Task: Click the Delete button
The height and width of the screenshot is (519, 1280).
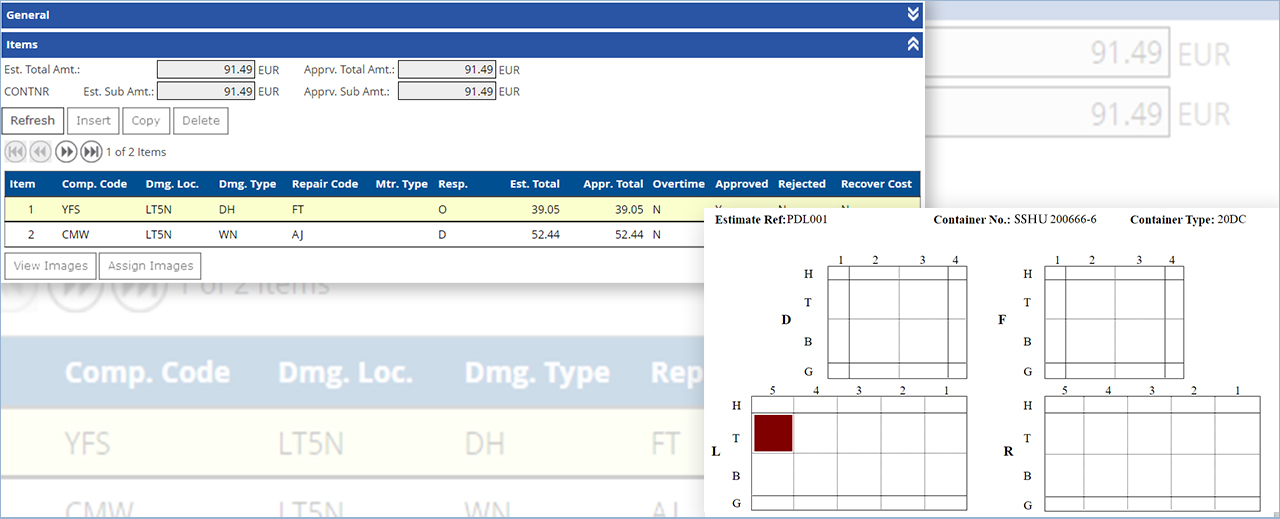Action: (200, 121)
